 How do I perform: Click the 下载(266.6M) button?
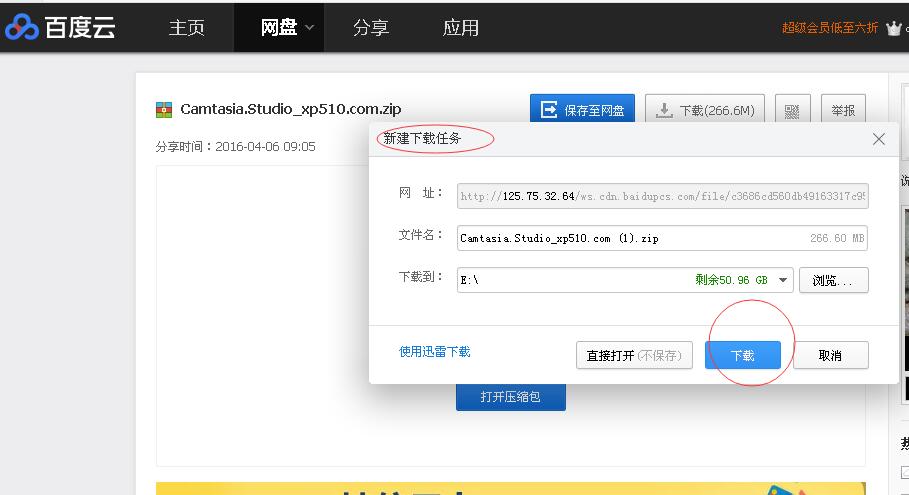pyautogui.click(x=705, y=109)
